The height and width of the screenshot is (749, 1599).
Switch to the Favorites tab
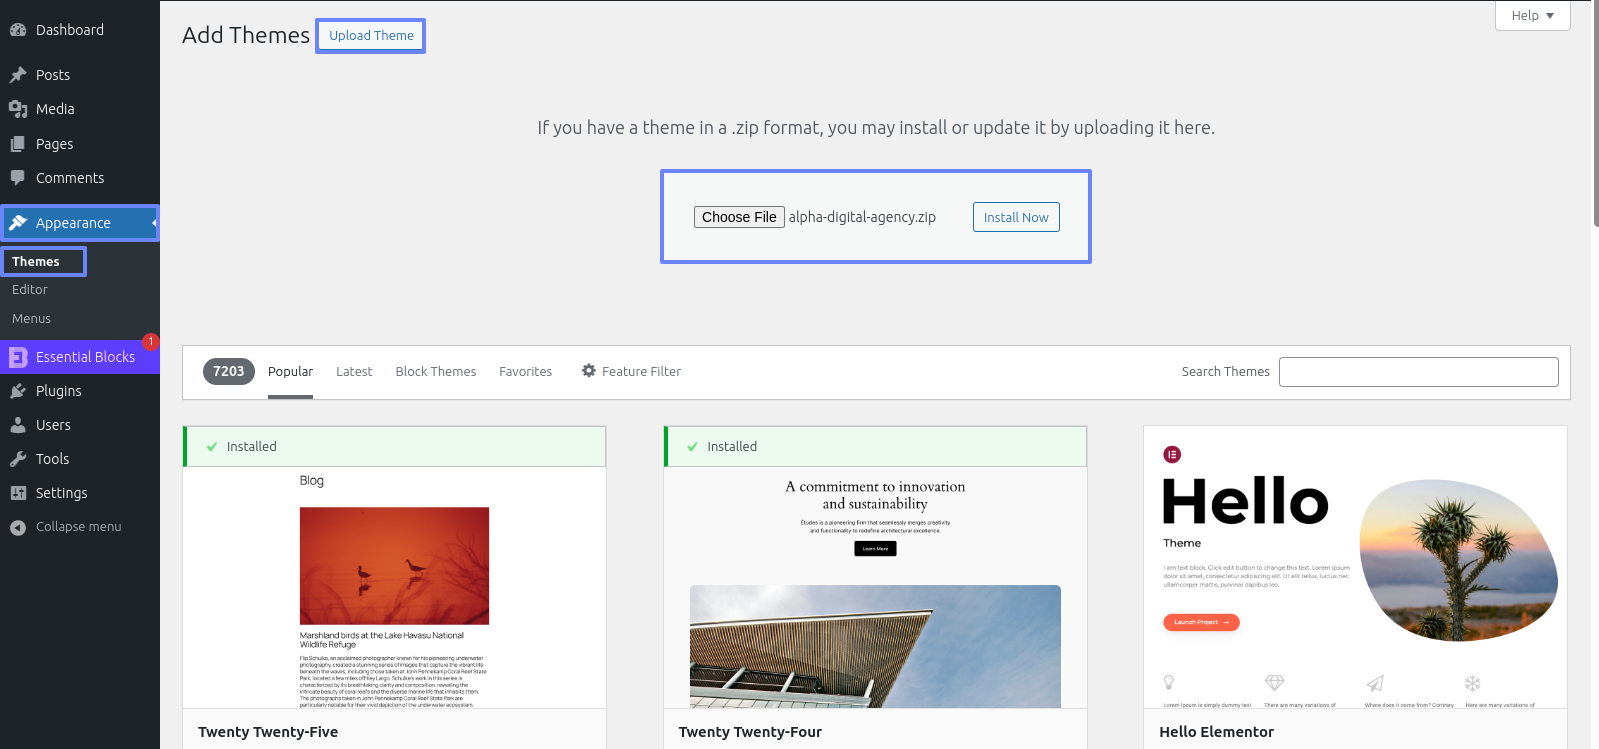pos(525,372)
